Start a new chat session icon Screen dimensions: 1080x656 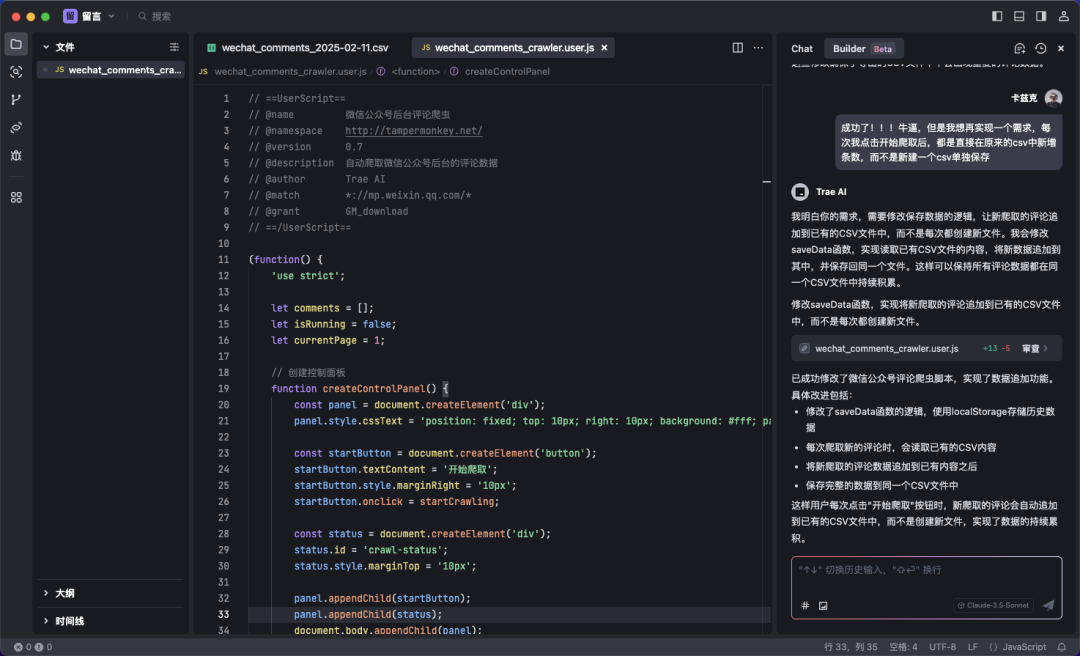(x=1020, y=48)
